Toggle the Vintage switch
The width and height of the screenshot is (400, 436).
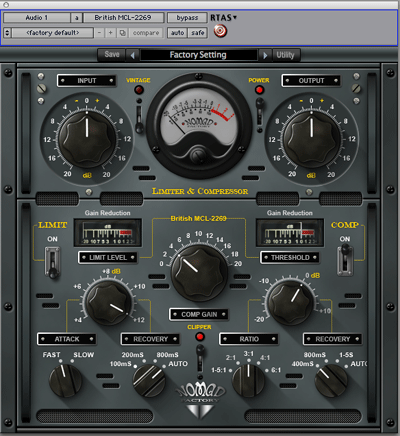(x=139, y=115)
